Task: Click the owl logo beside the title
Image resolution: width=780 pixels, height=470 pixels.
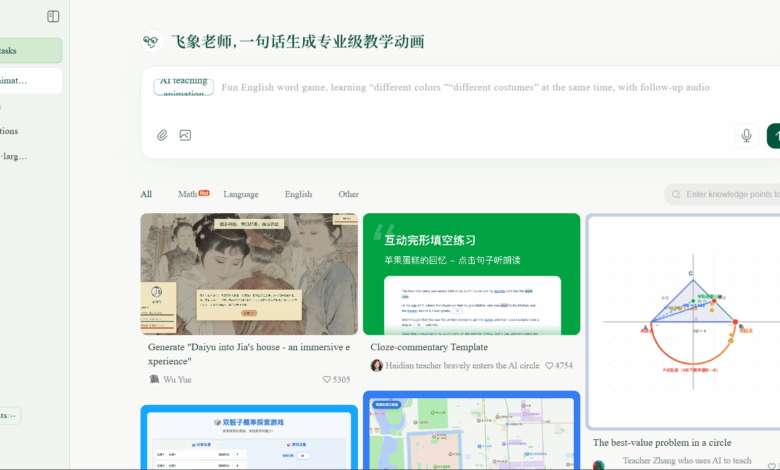Action: click(151, 42)
